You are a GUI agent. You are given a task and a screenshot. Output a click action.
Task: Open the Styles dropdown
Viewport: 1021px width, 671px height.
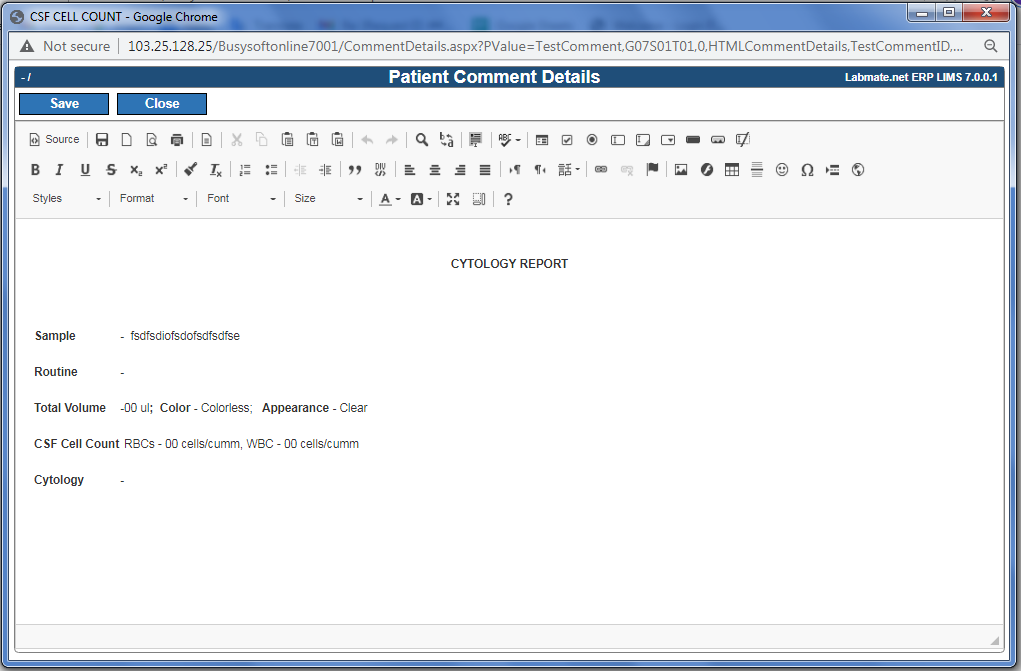tap(66, 199)
